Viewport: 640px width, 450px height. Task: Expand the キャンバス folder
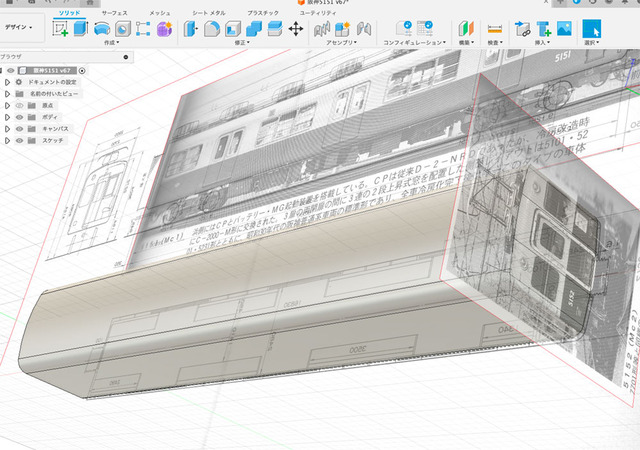tap(7, 129)
